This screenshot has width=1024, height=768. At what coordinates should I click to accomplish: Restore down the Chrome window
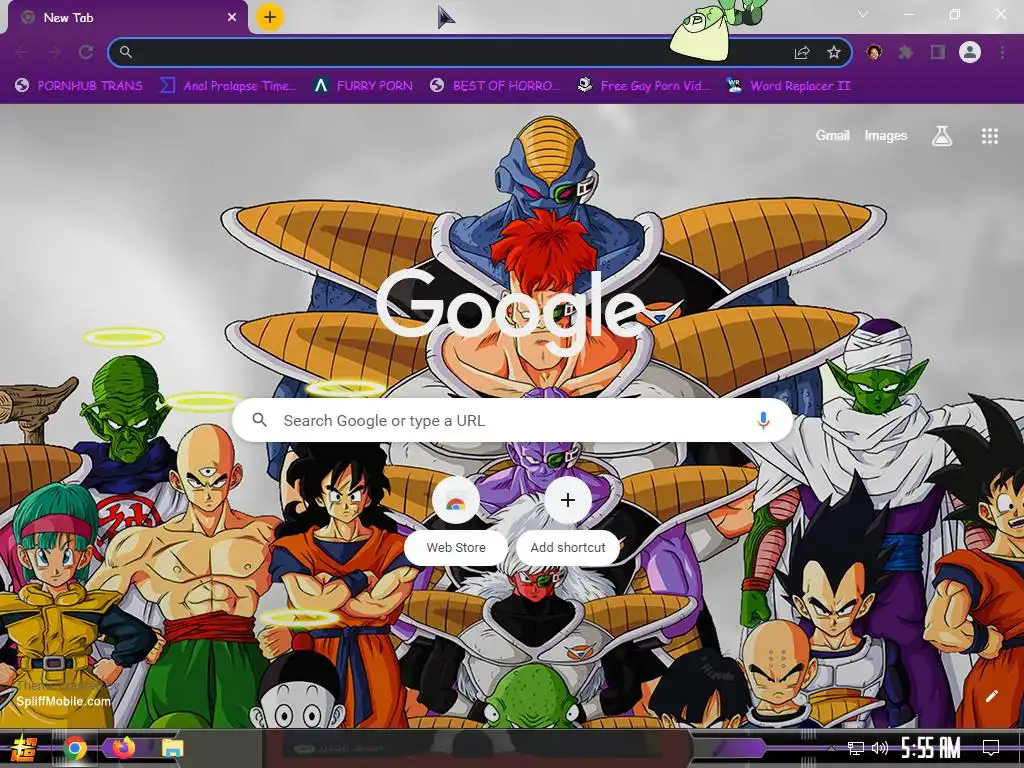(955, 14)
